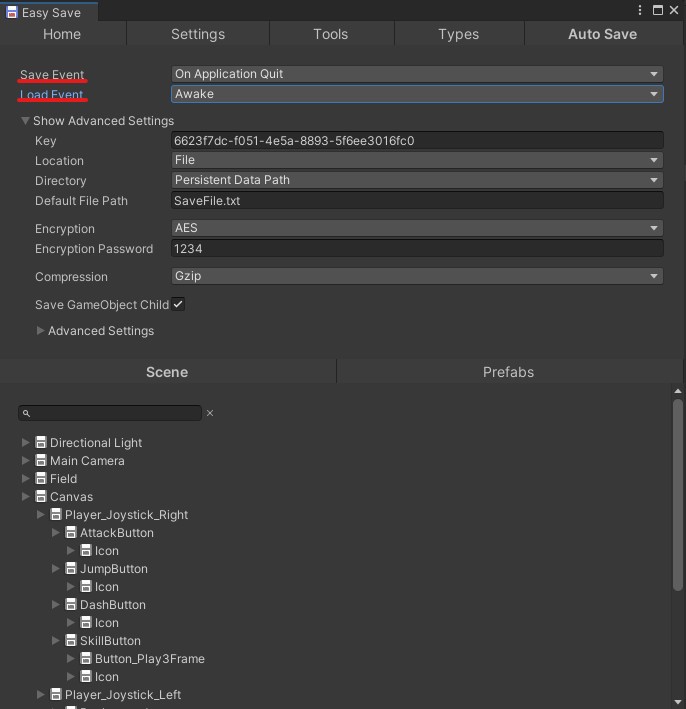Click the save icon beside SkillButton
Image resolution: width=686 pixels, height=709 pixels.
point(71,640)
